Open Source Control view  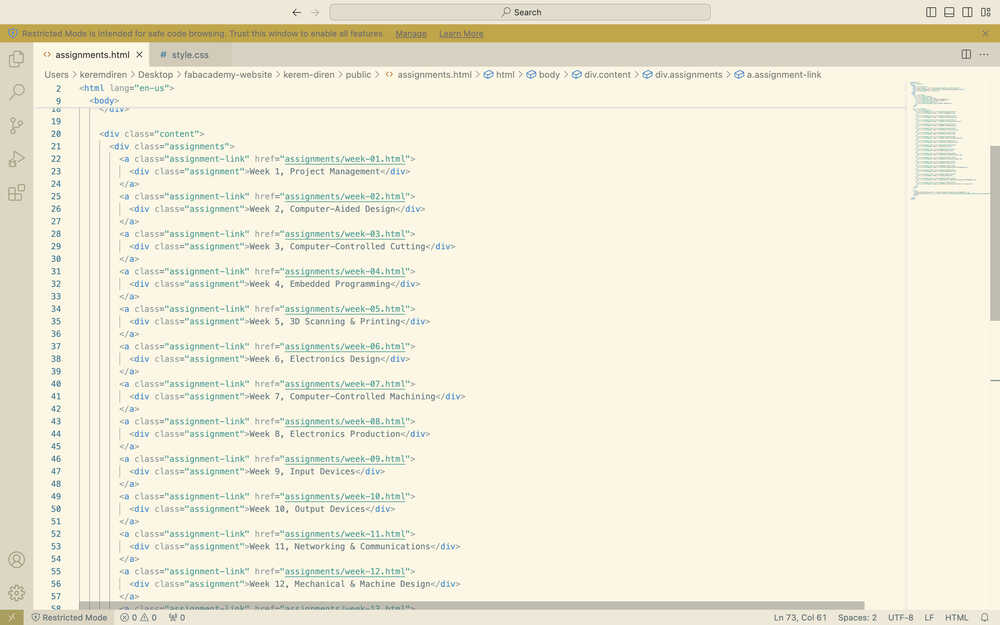click(x=17, y=126)
